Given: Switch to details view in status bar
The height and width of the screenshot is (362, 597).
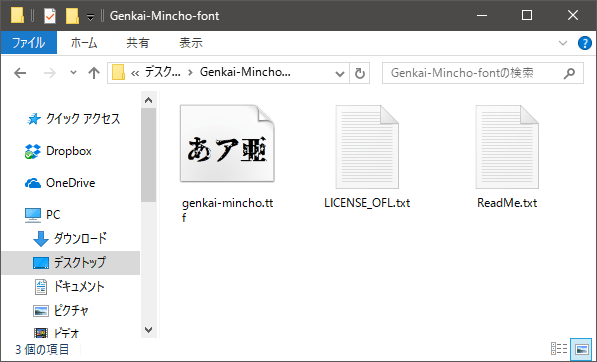Looking at the screenshot, I should click(559, 349).
